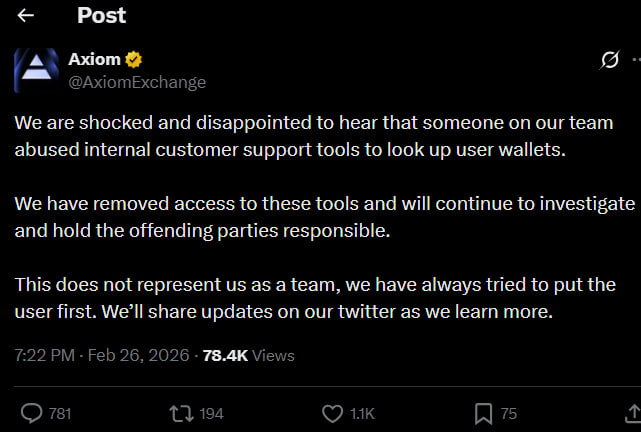This screenshot has width=641, height=432.
Task: Go back using the left arrow
Action: (x=26, y=16)
